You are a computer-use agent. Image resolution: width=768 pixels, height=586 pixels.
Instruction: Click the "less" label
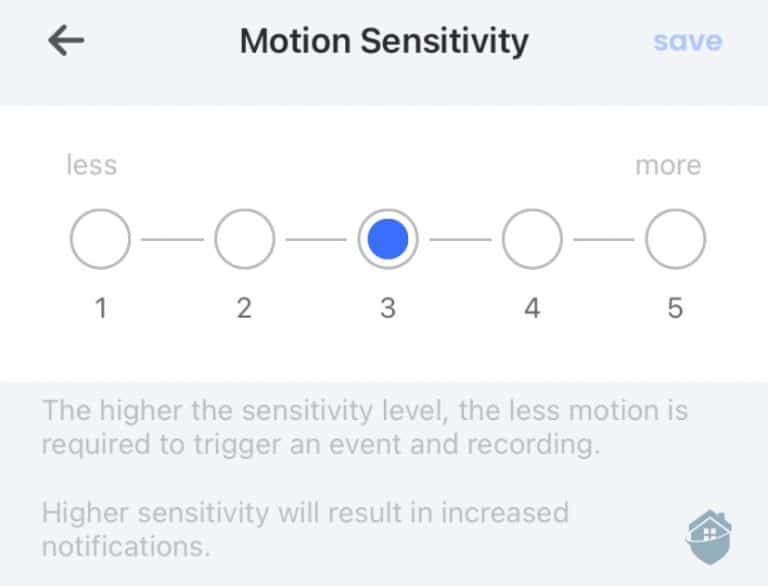[x=91, y=165]
